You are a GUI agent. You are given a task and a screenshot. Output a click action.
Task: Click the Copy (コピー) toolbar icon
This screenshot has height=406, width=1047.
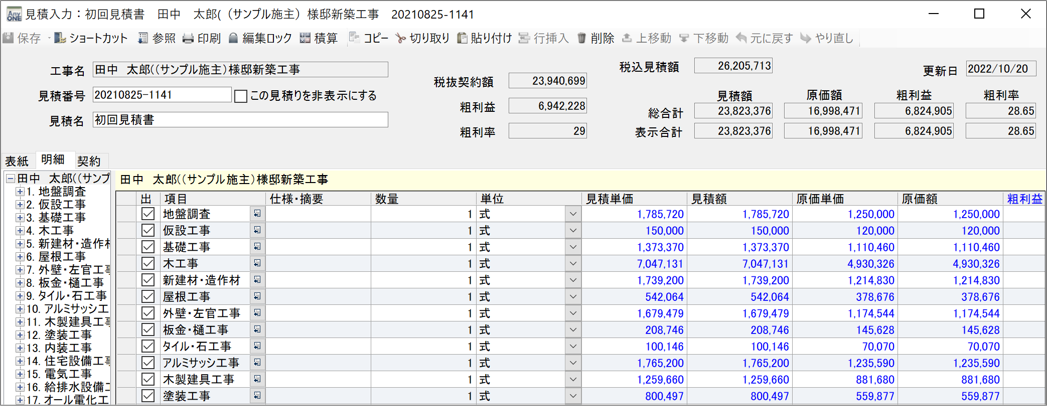coord(354,39)
